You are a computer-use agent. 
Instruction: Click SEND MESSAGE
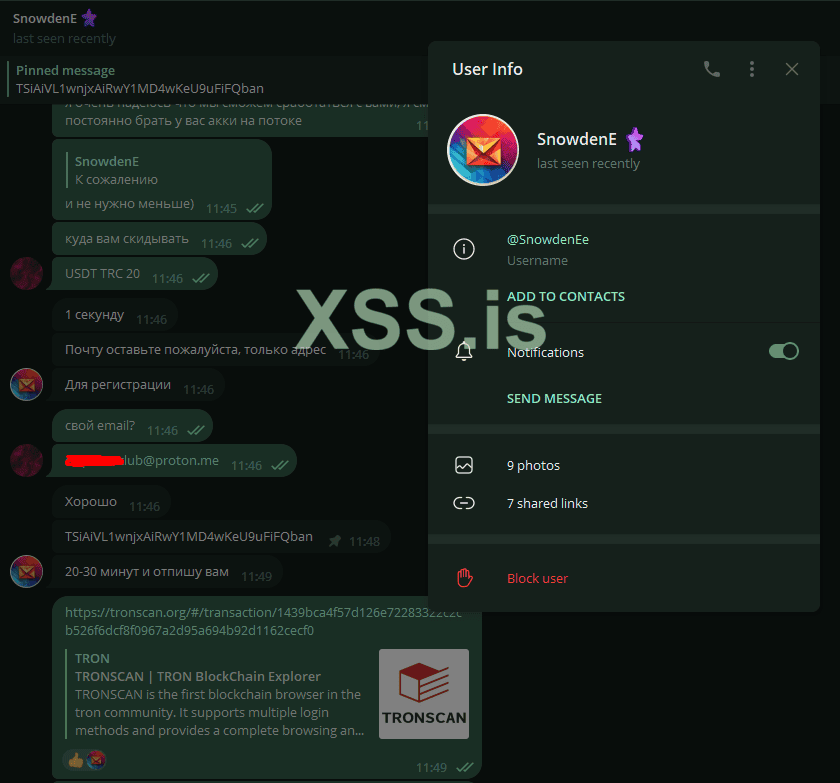point(554,397)
